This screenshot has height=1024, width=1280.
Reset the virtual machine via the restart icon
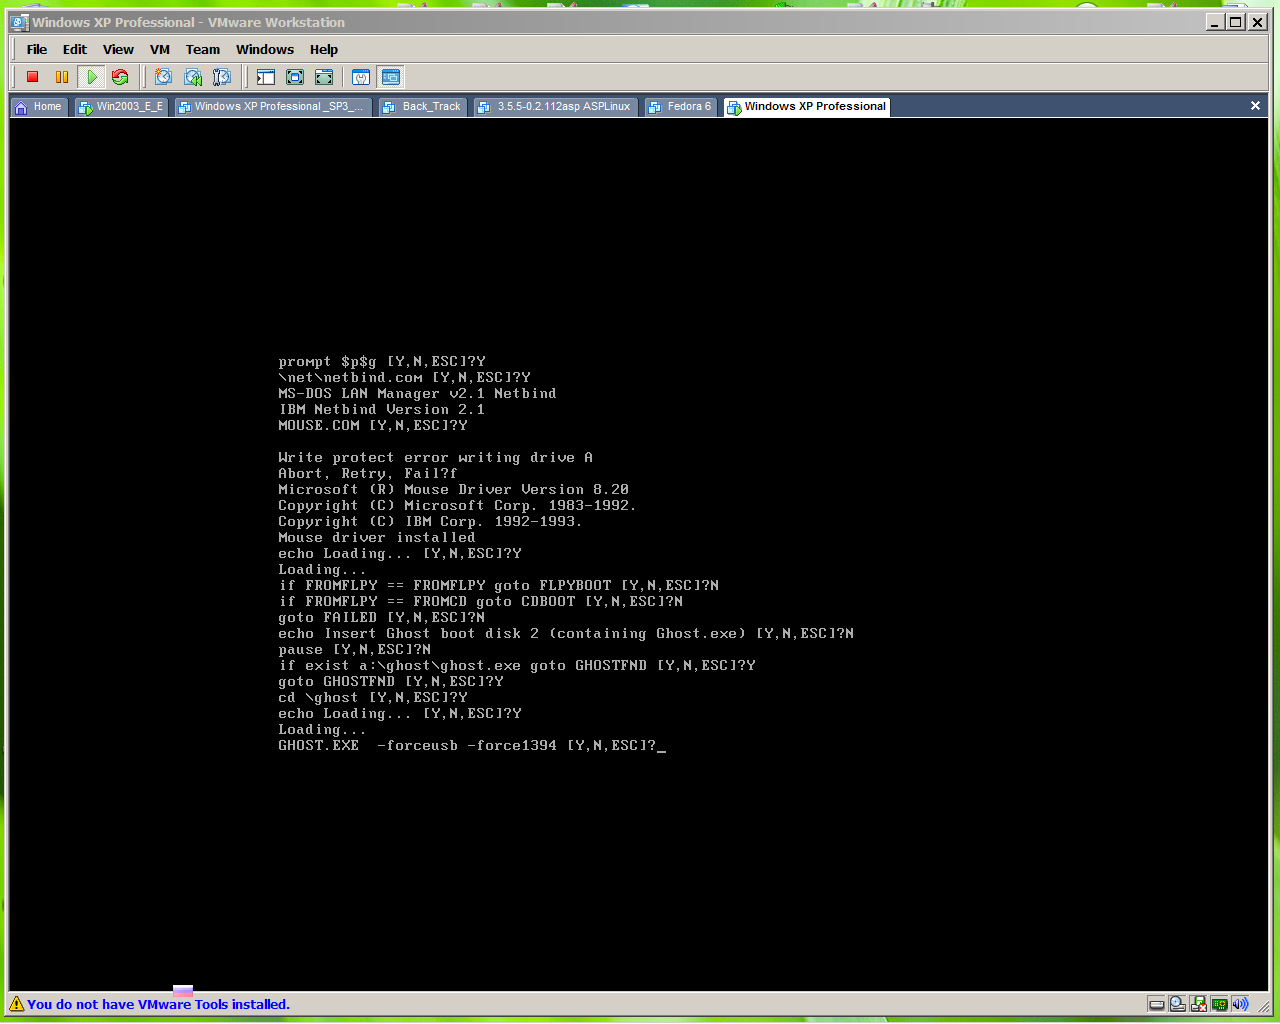coord(120,77)
